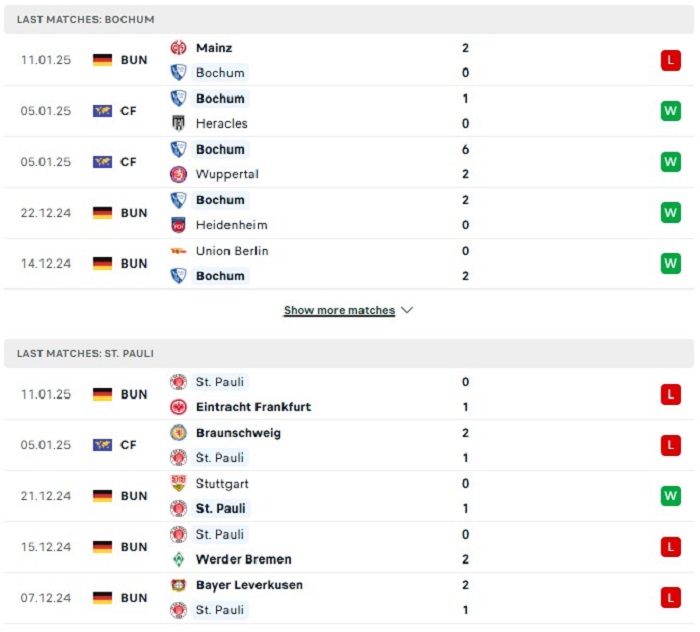Click the world flag icon beside Braunschweig match

pyautogui.click(x=102, y=445)
